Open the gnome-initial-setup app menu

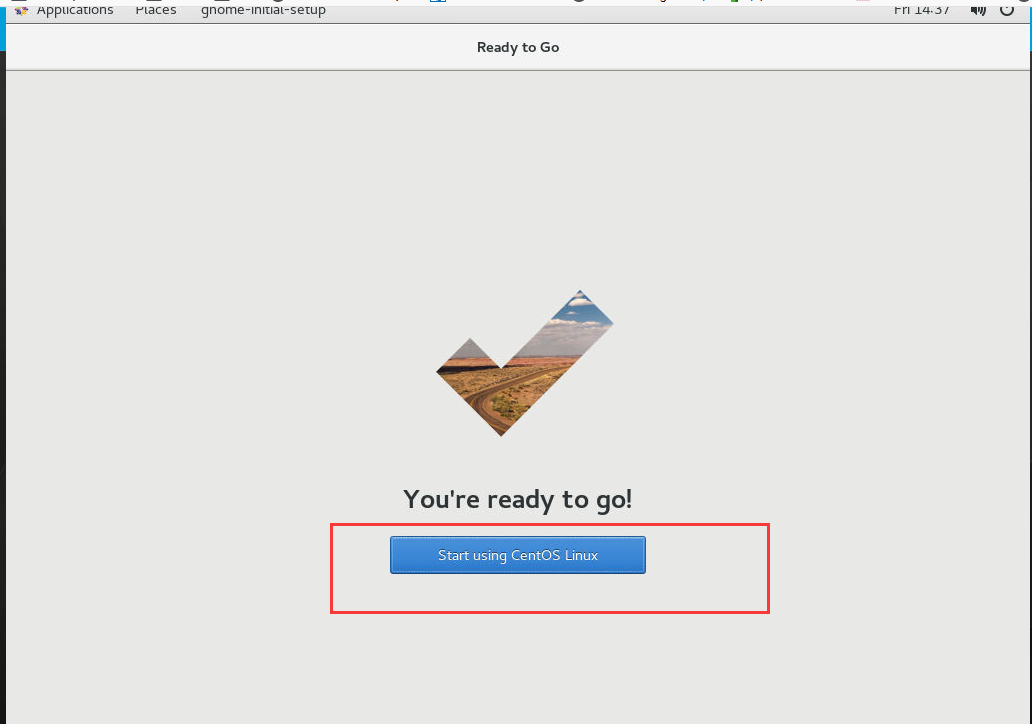click(263, 9)
